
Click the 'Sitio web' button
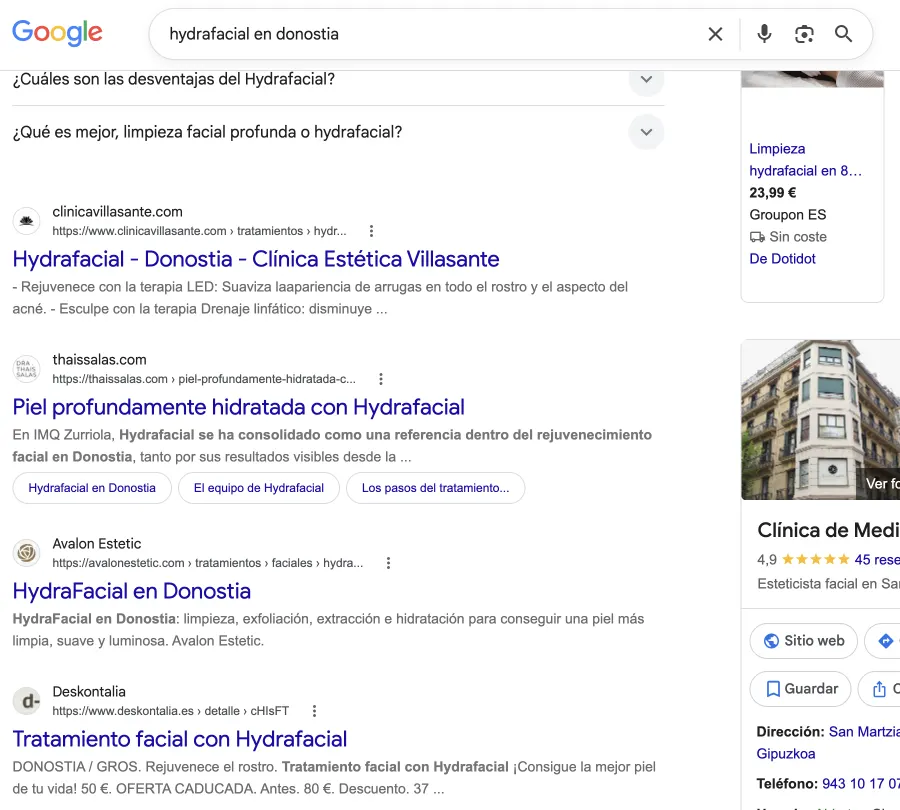[804, 641]
